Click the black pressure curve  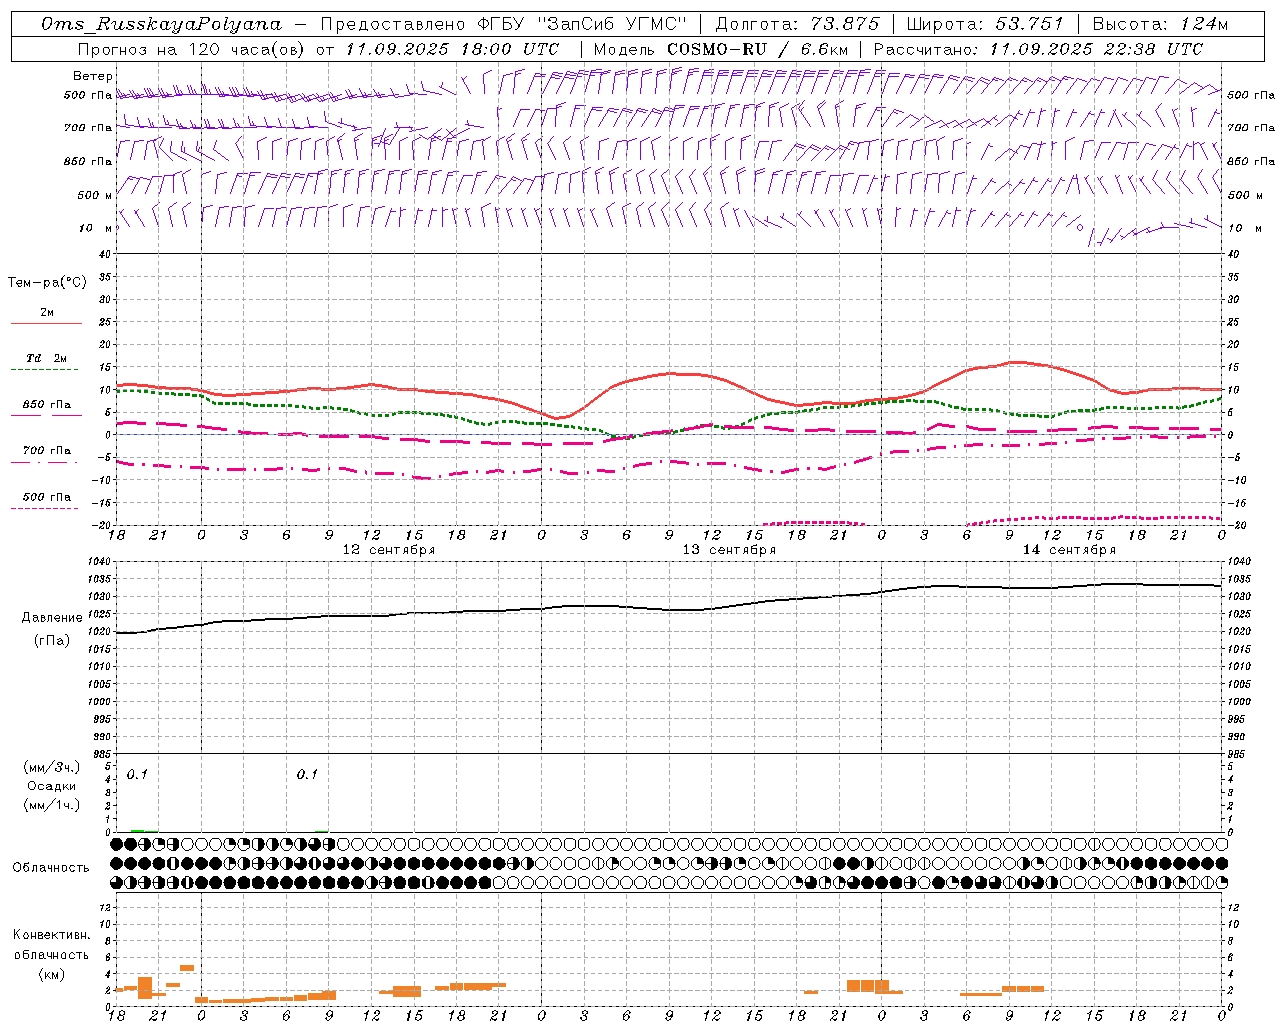pos(669,608)
